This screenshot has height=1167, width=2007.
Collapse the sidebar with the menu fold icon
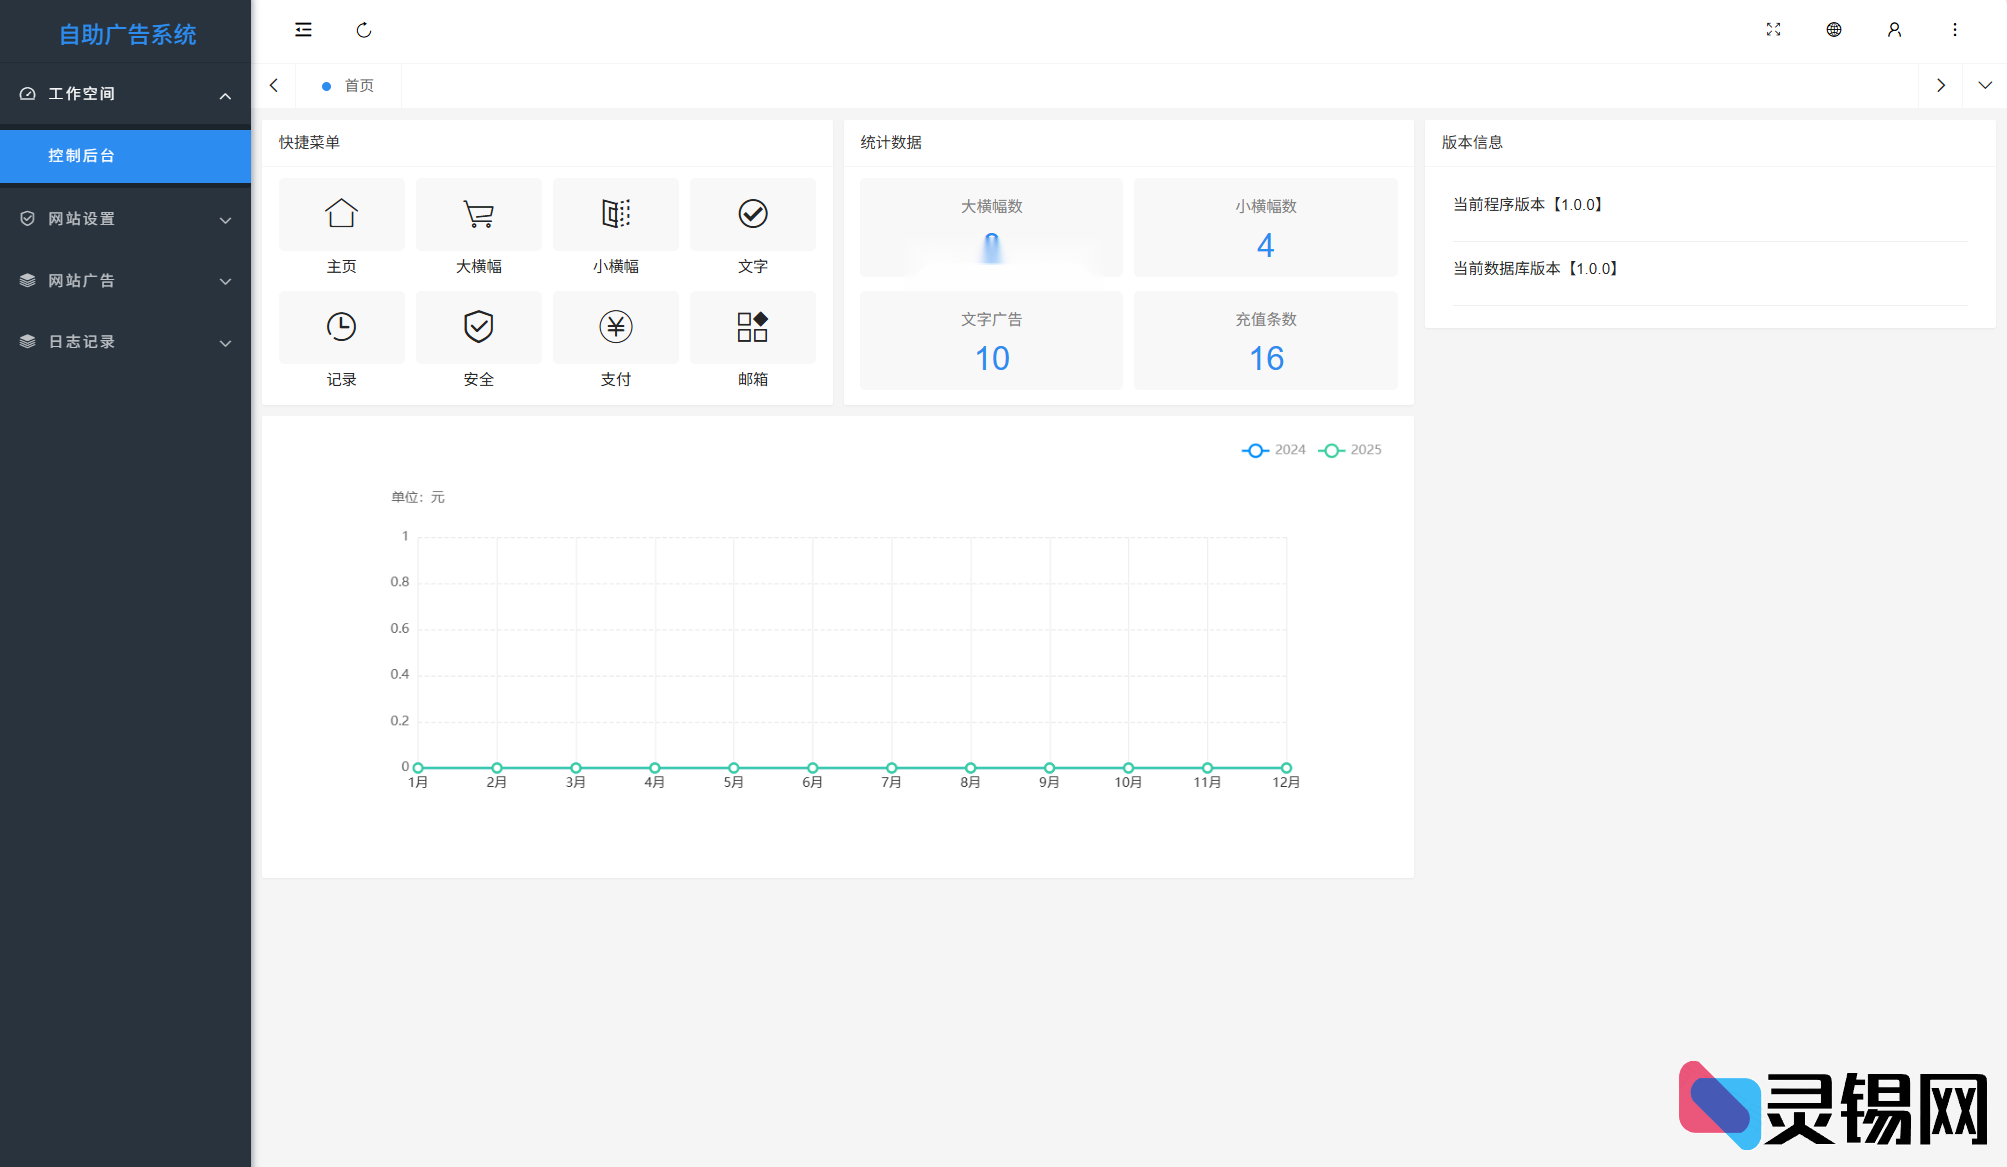[x=303, y=30]
